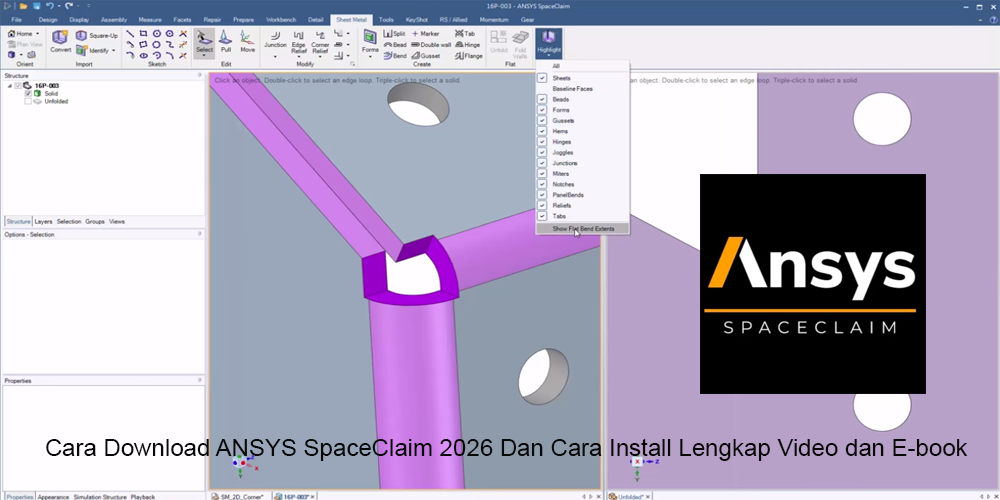1000x500 pixels.
Task: Toggle the Joggles highlight checkbox
Action: (542, 152)
